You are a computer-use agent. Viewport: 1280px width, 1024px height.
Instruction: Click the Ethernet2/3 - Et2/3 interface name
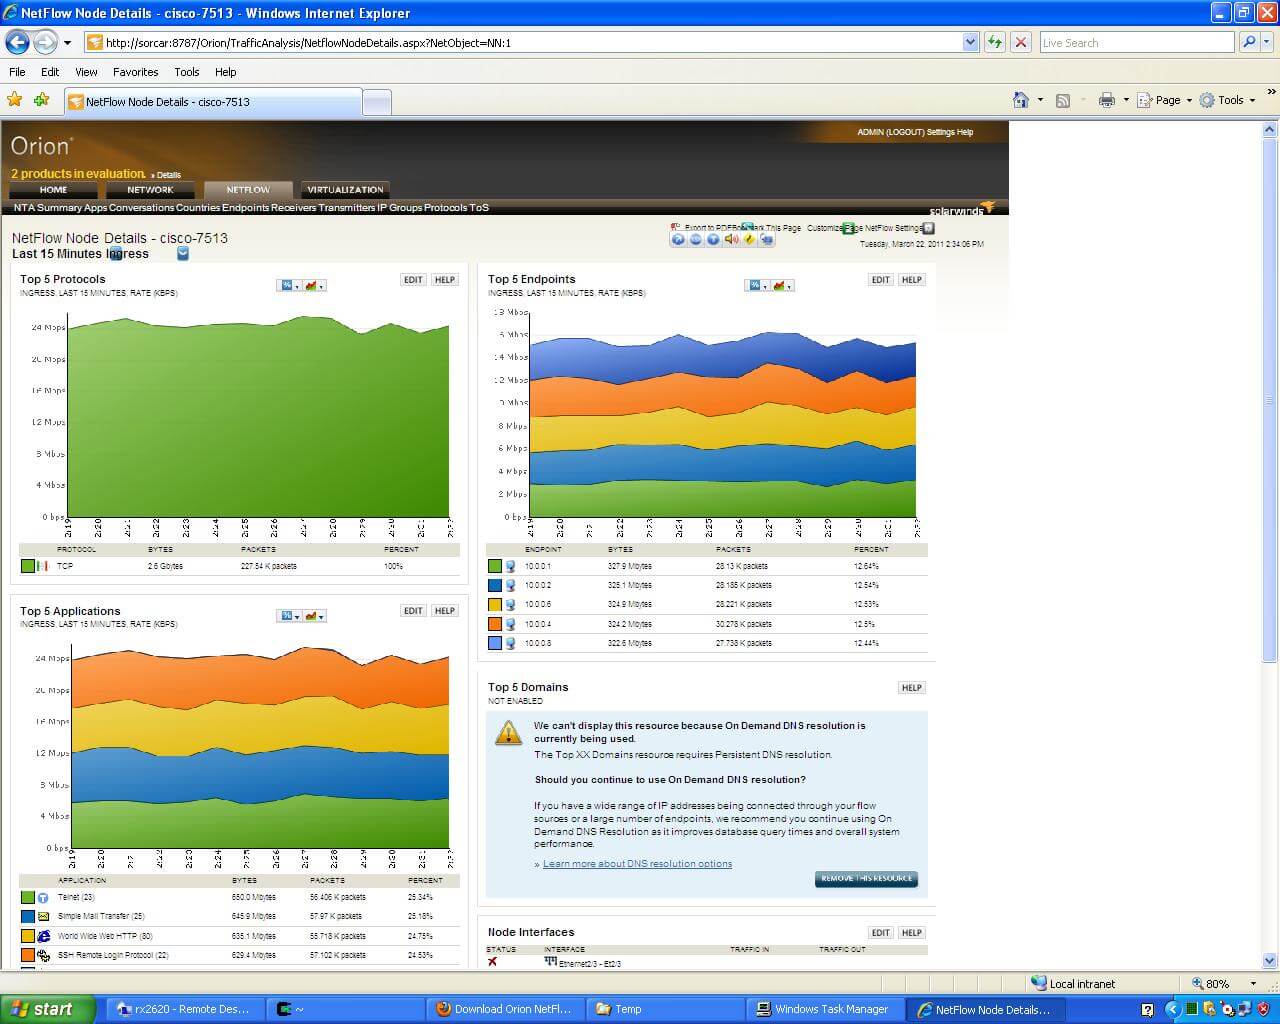point(590,964)
